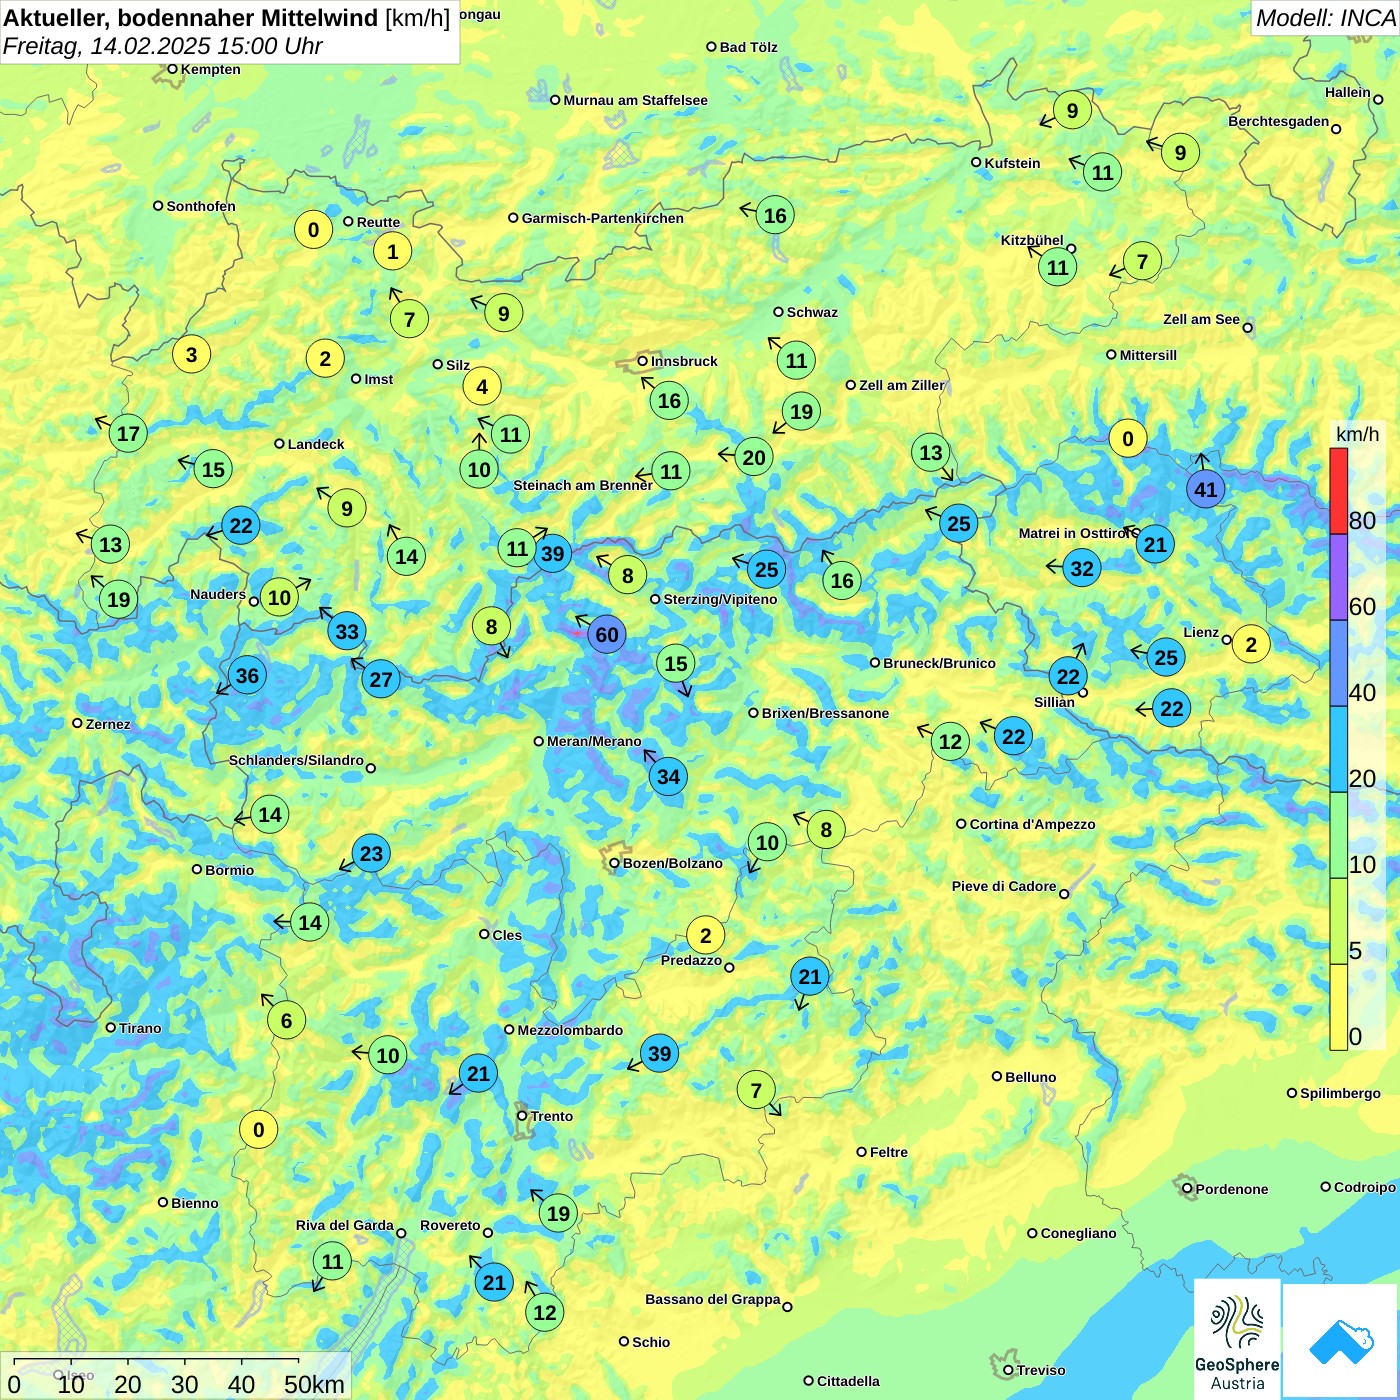Click the Belluno city label
Image resolution: width=1400 pixels, height=1400 pixels.
[1030, 1077]
